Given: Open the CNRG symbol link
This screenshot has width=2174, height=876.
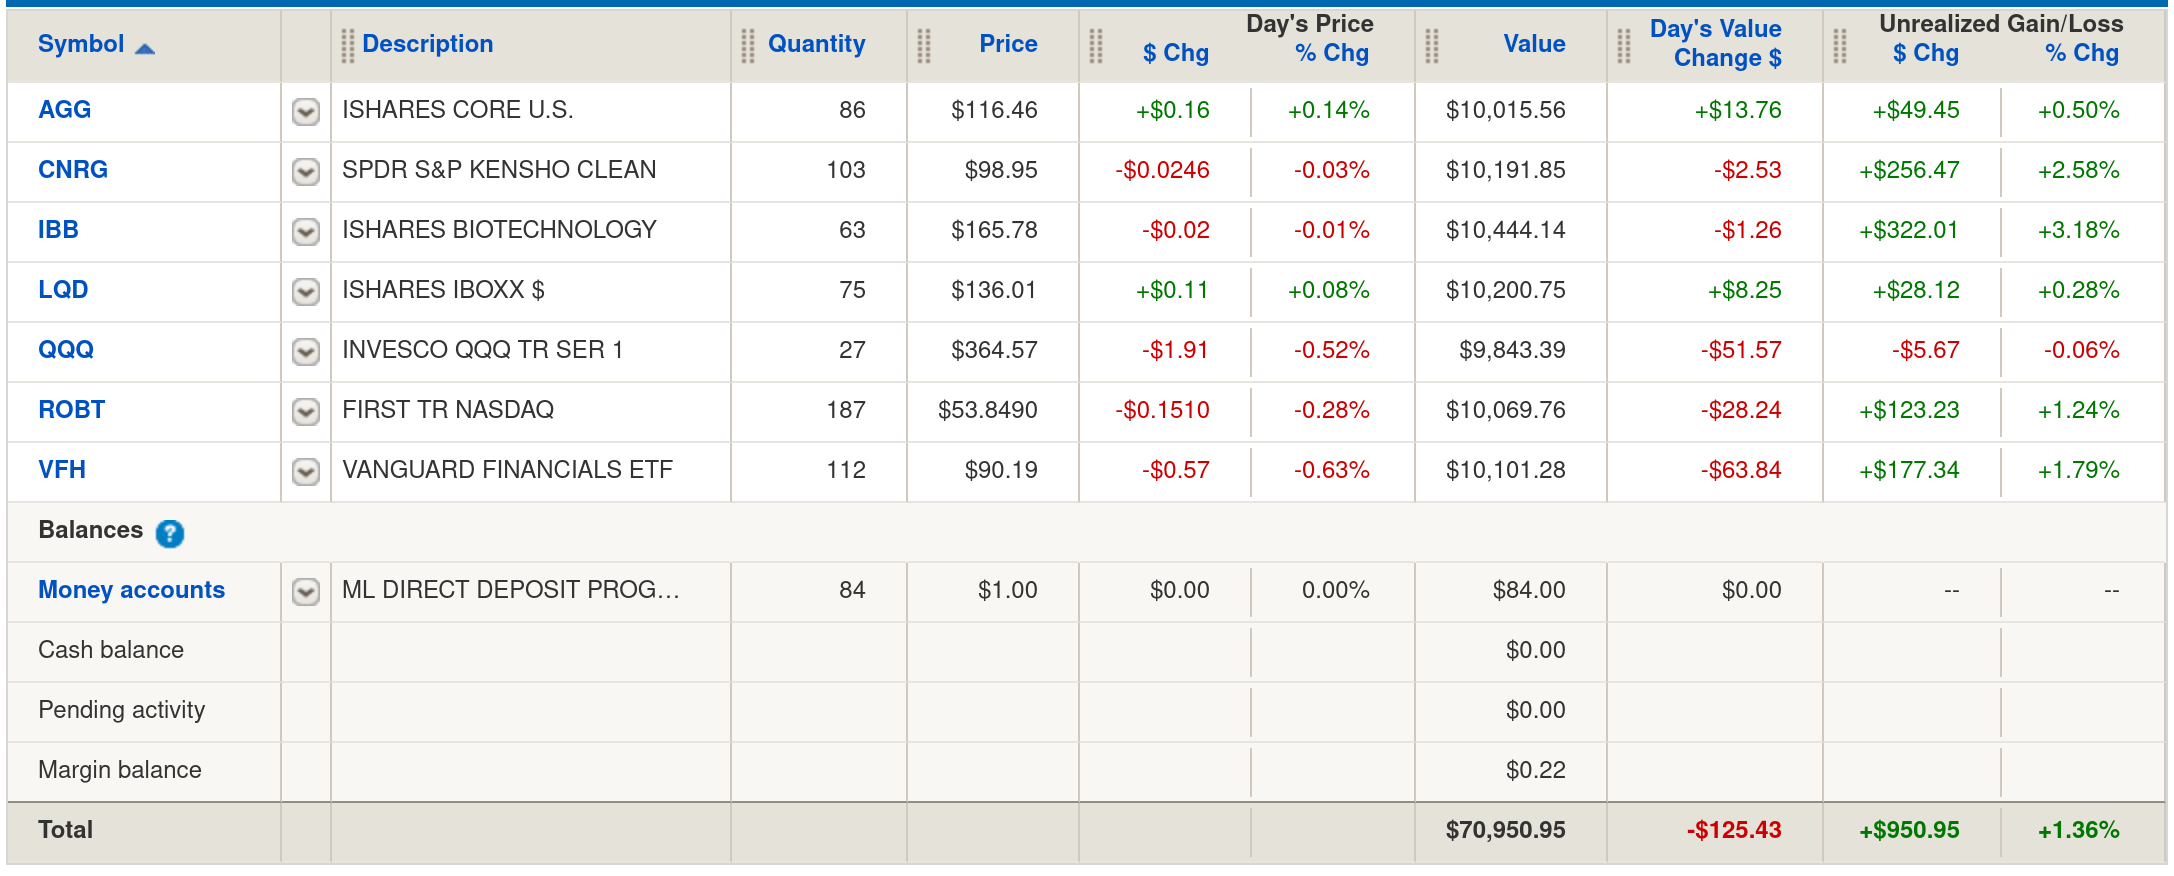Looking at the screenshot, I should pos(73,170).
